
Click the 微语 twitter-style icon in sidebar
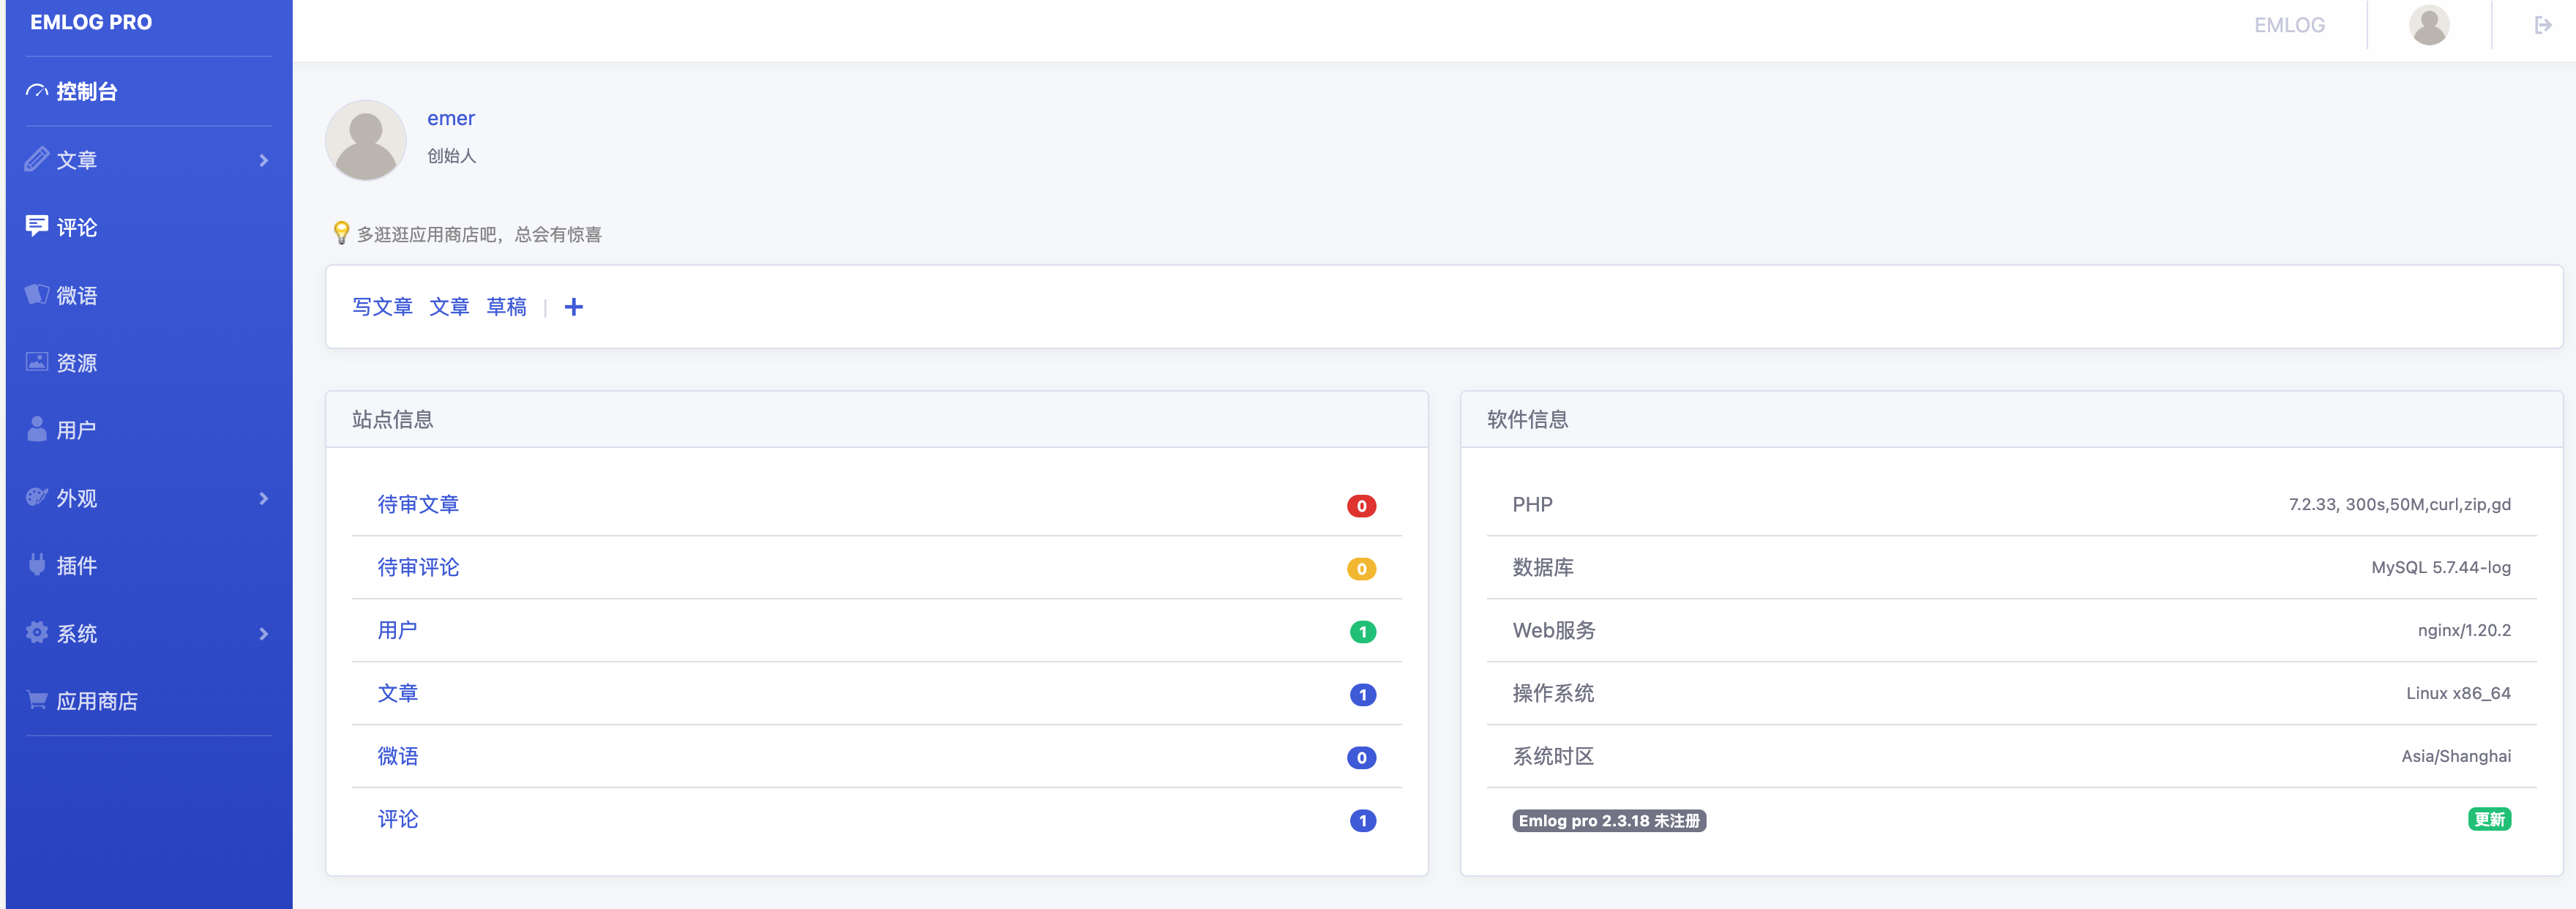coord(37,294)
